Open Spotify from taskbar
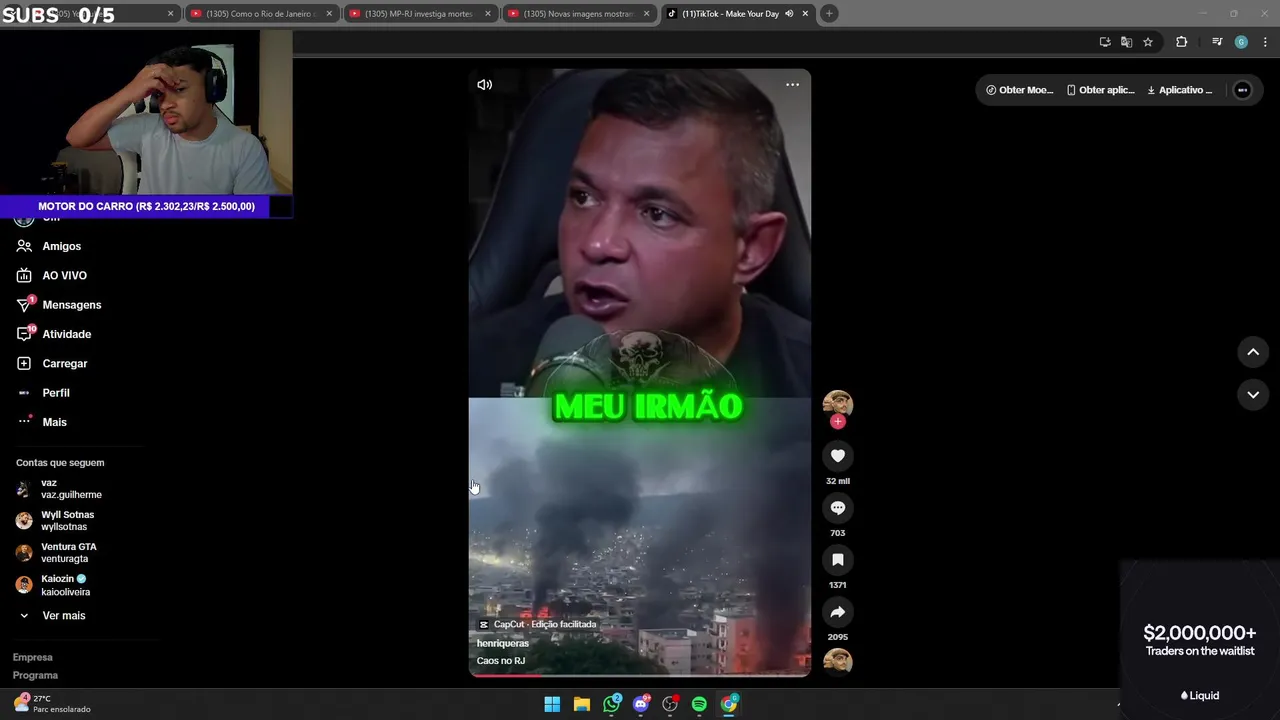1280x720 pixels. click(699, 704)
